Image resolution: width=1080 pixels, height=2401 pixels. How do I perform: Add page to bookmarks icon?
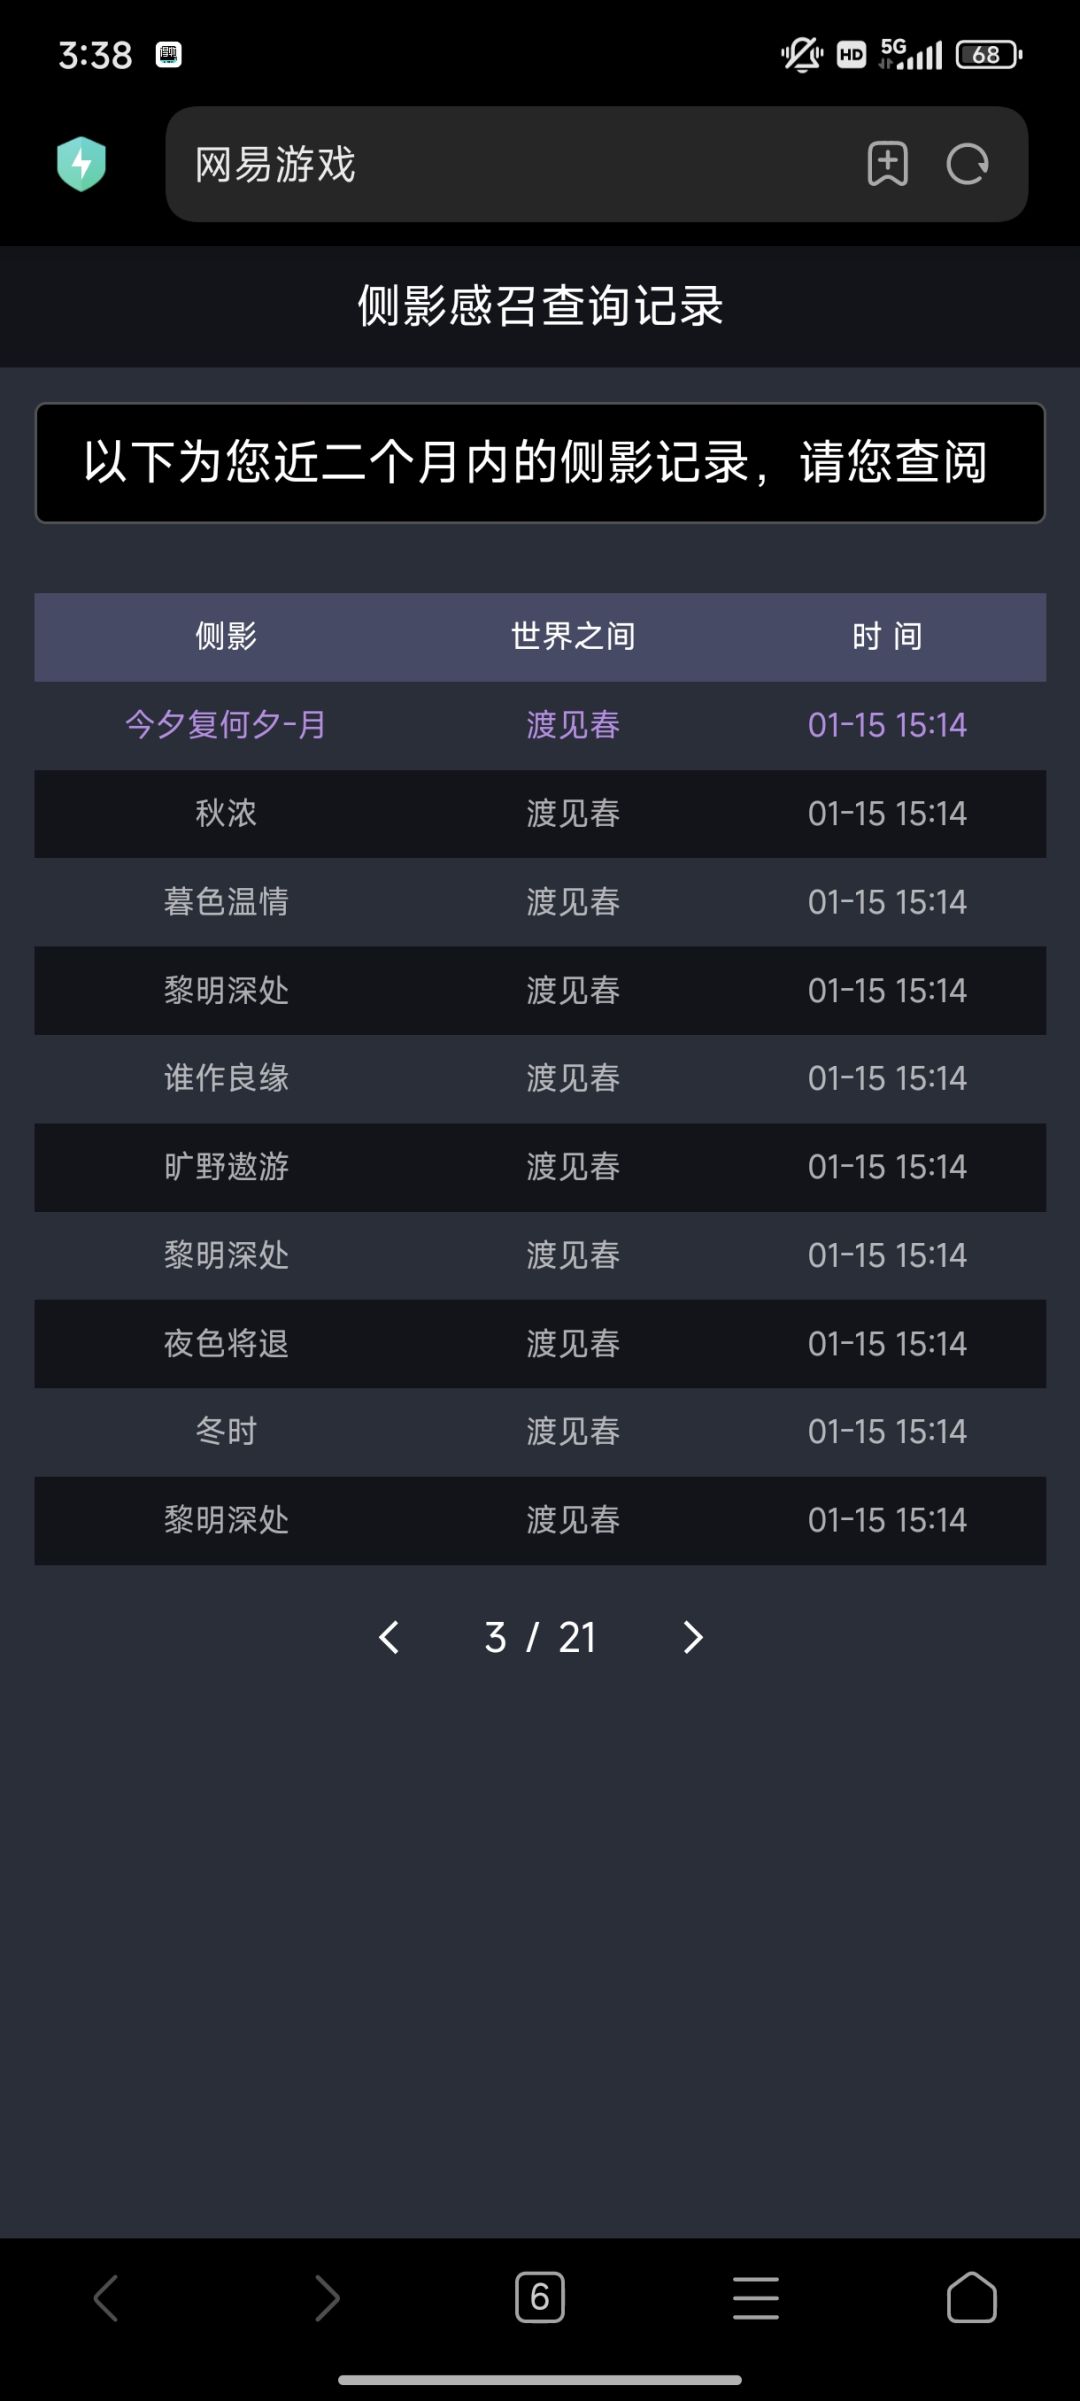[887, 164]
